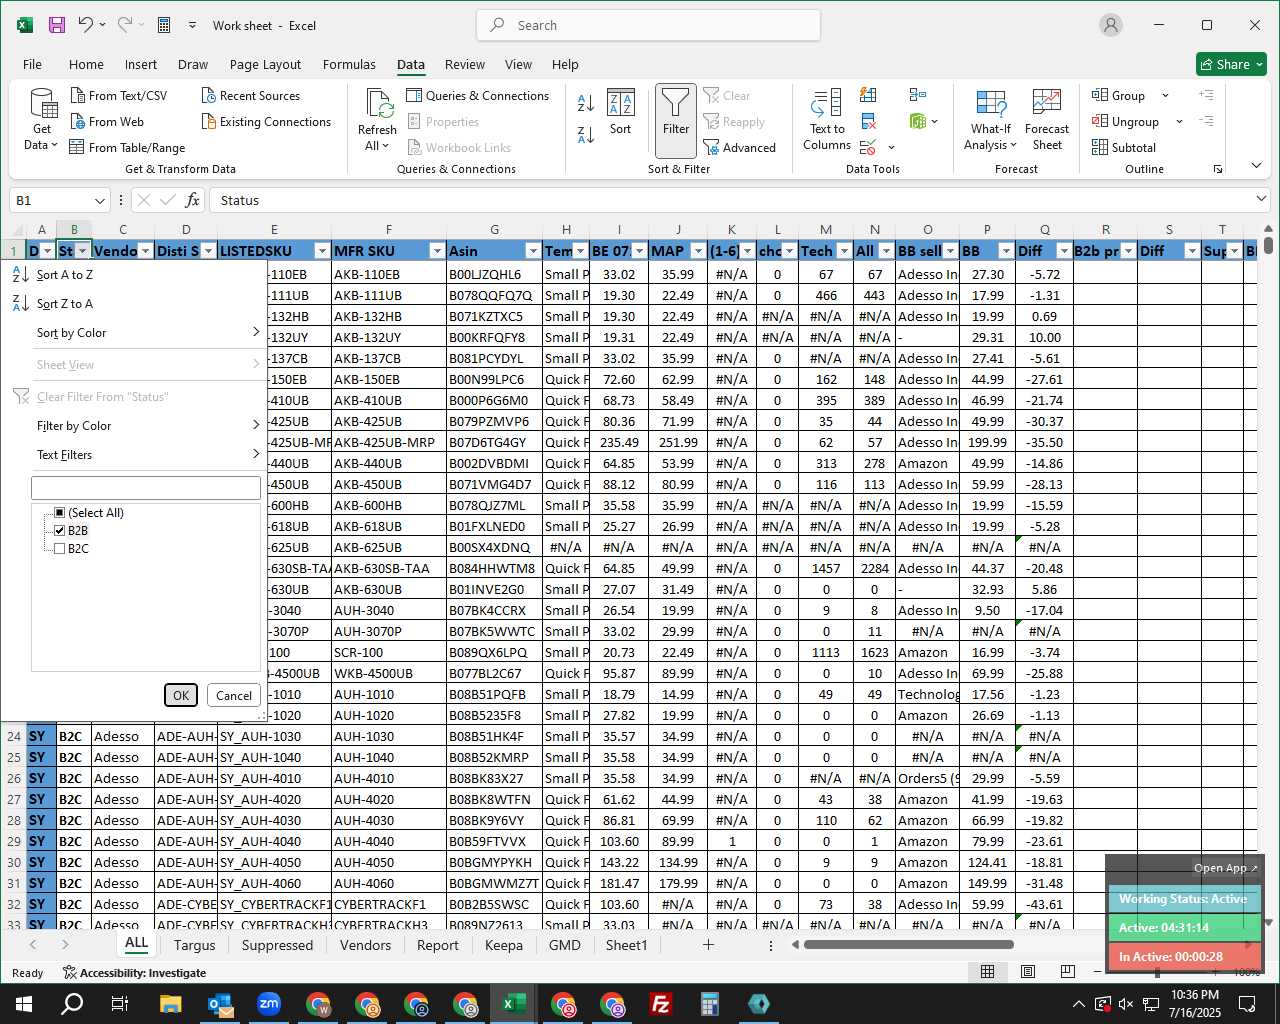Click the Search box in title bar
Image resolution: width=1280 pixels, height=1024 pixels.
(x=648, y=25)
